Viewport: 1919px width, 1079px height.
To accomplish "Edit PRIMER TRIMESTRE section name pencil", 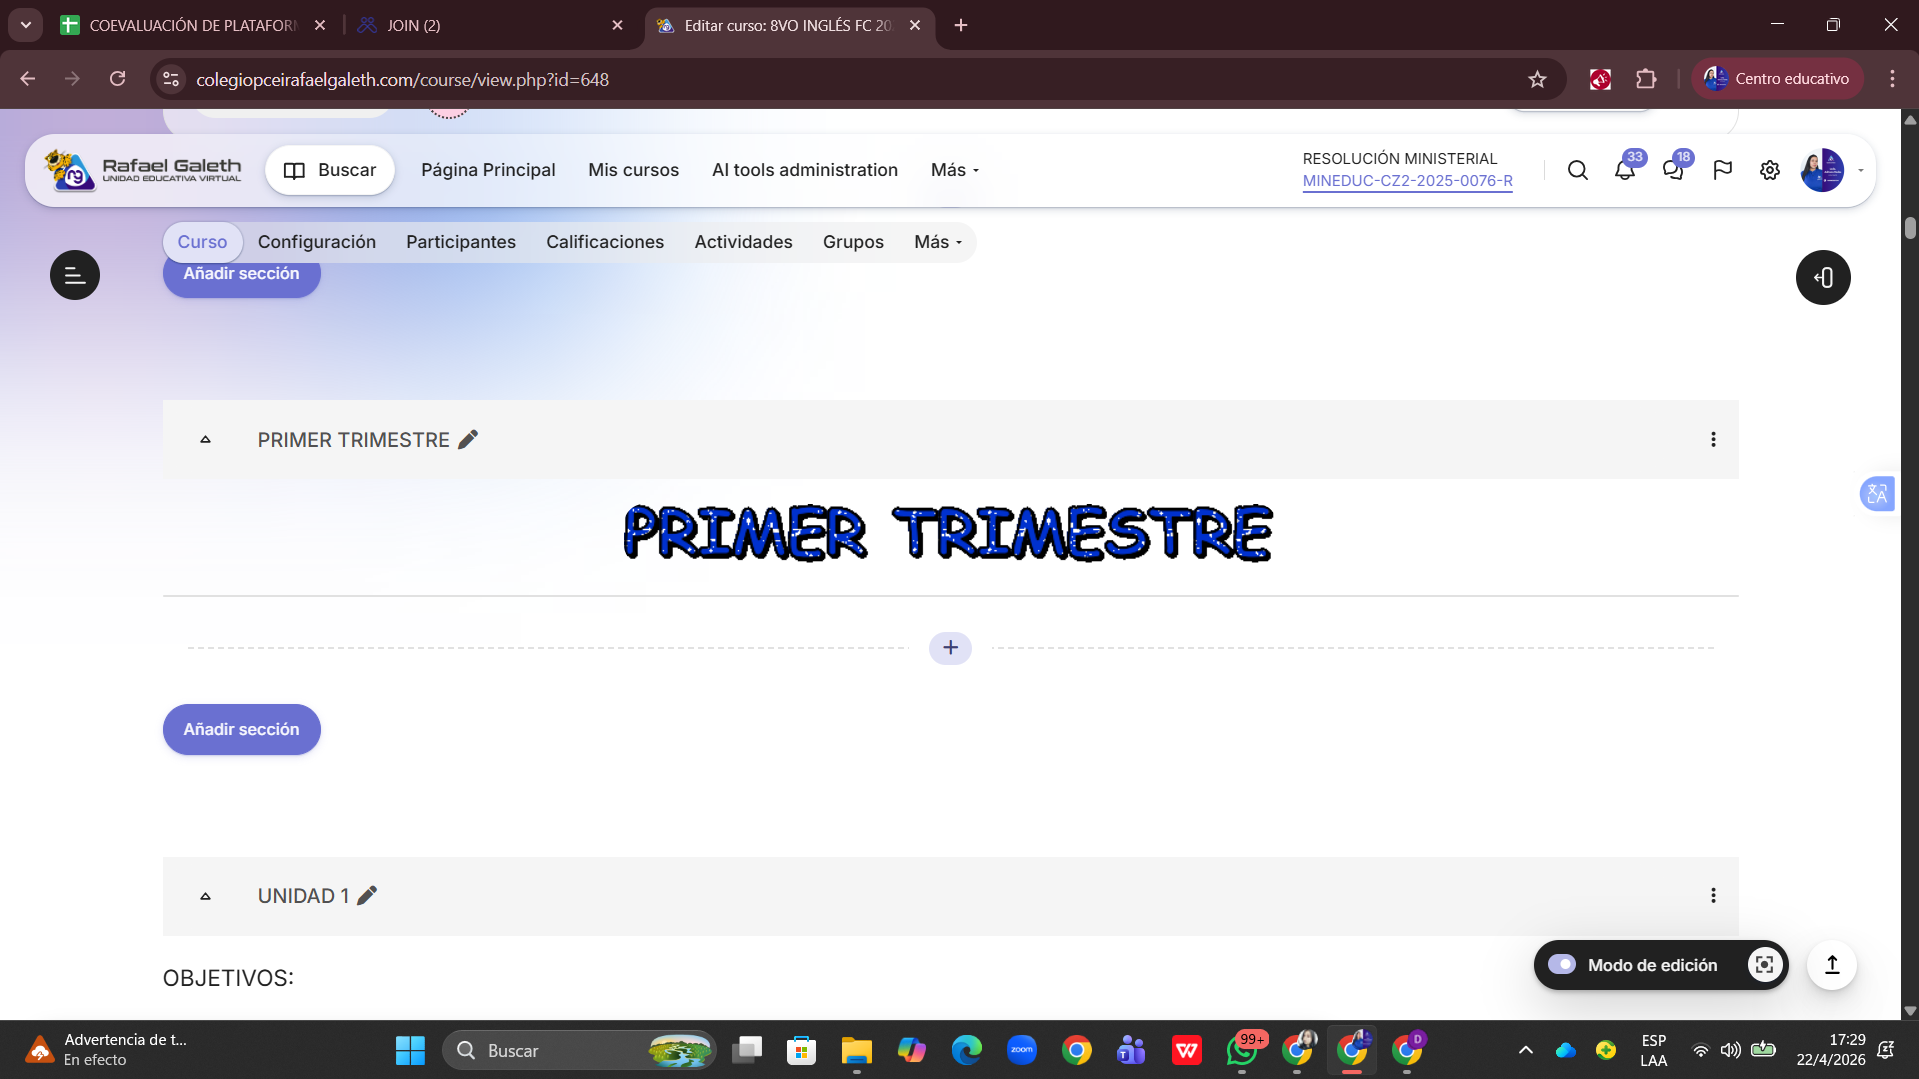I will pyautogui.click(x=468, y=440).
